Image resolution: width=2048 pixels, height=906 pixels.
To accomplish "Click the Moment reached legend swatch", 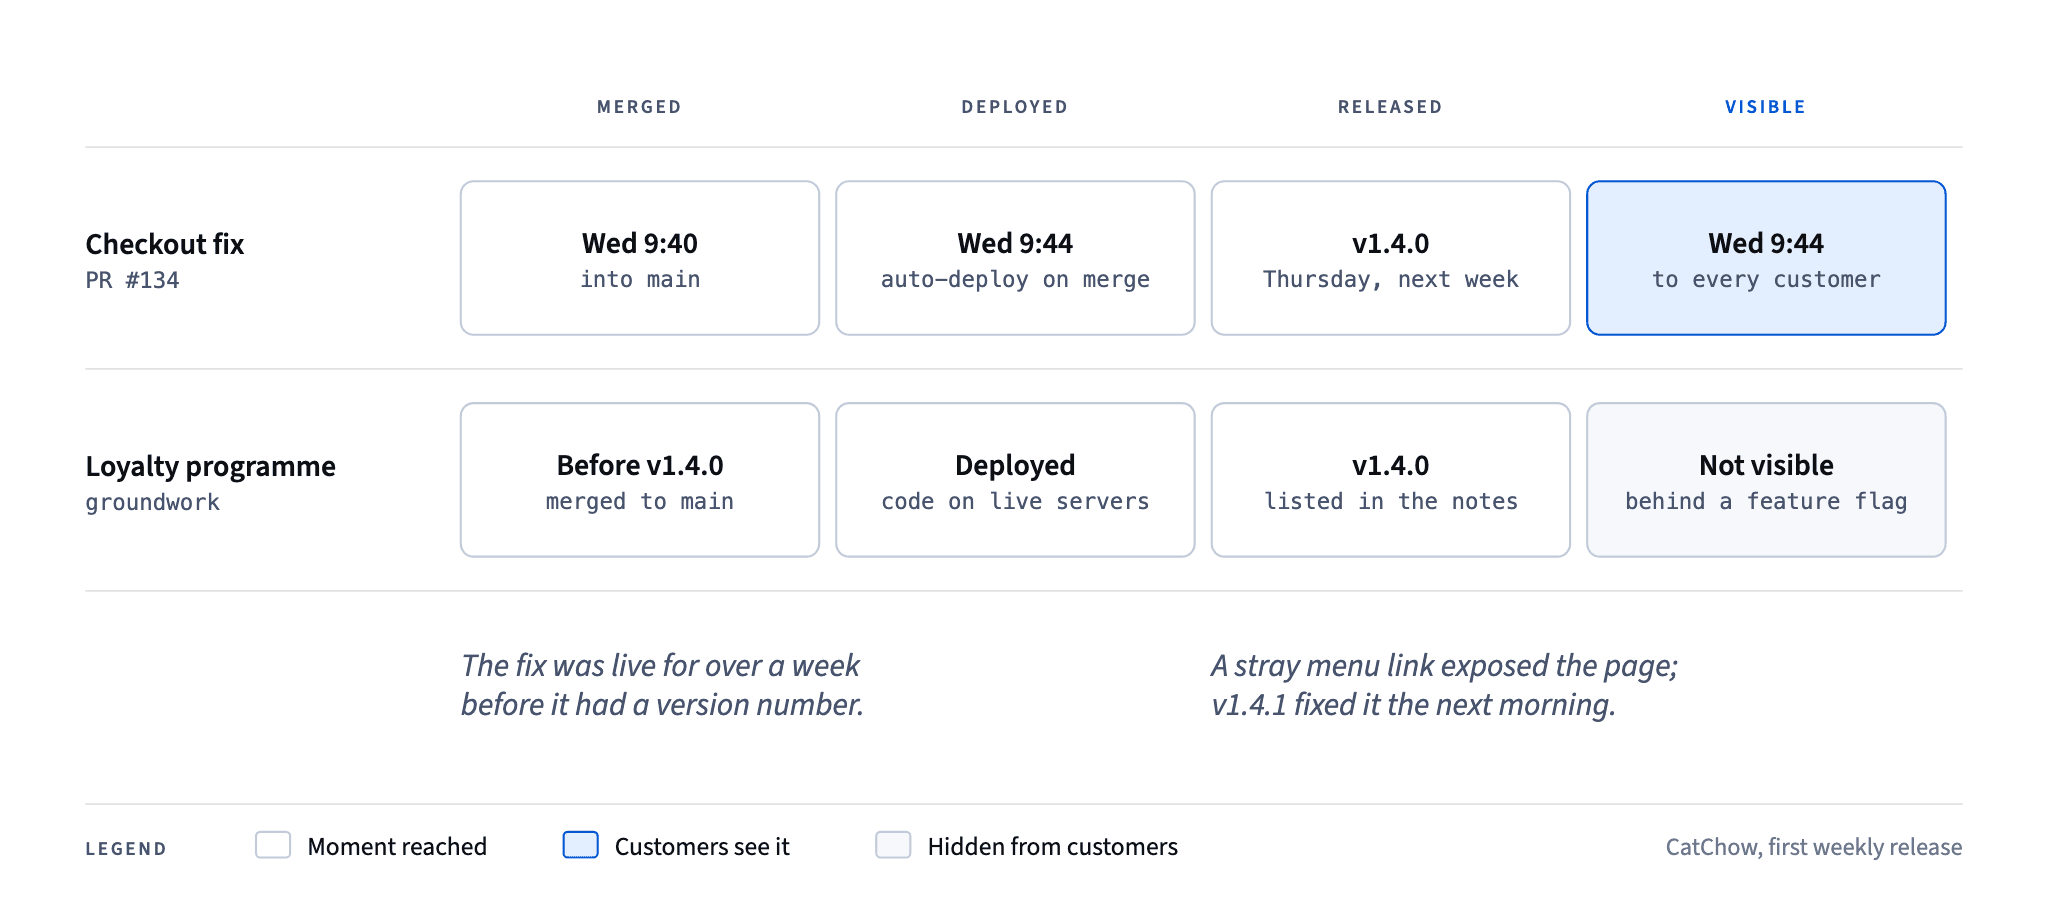I will [x=273, y=845].
